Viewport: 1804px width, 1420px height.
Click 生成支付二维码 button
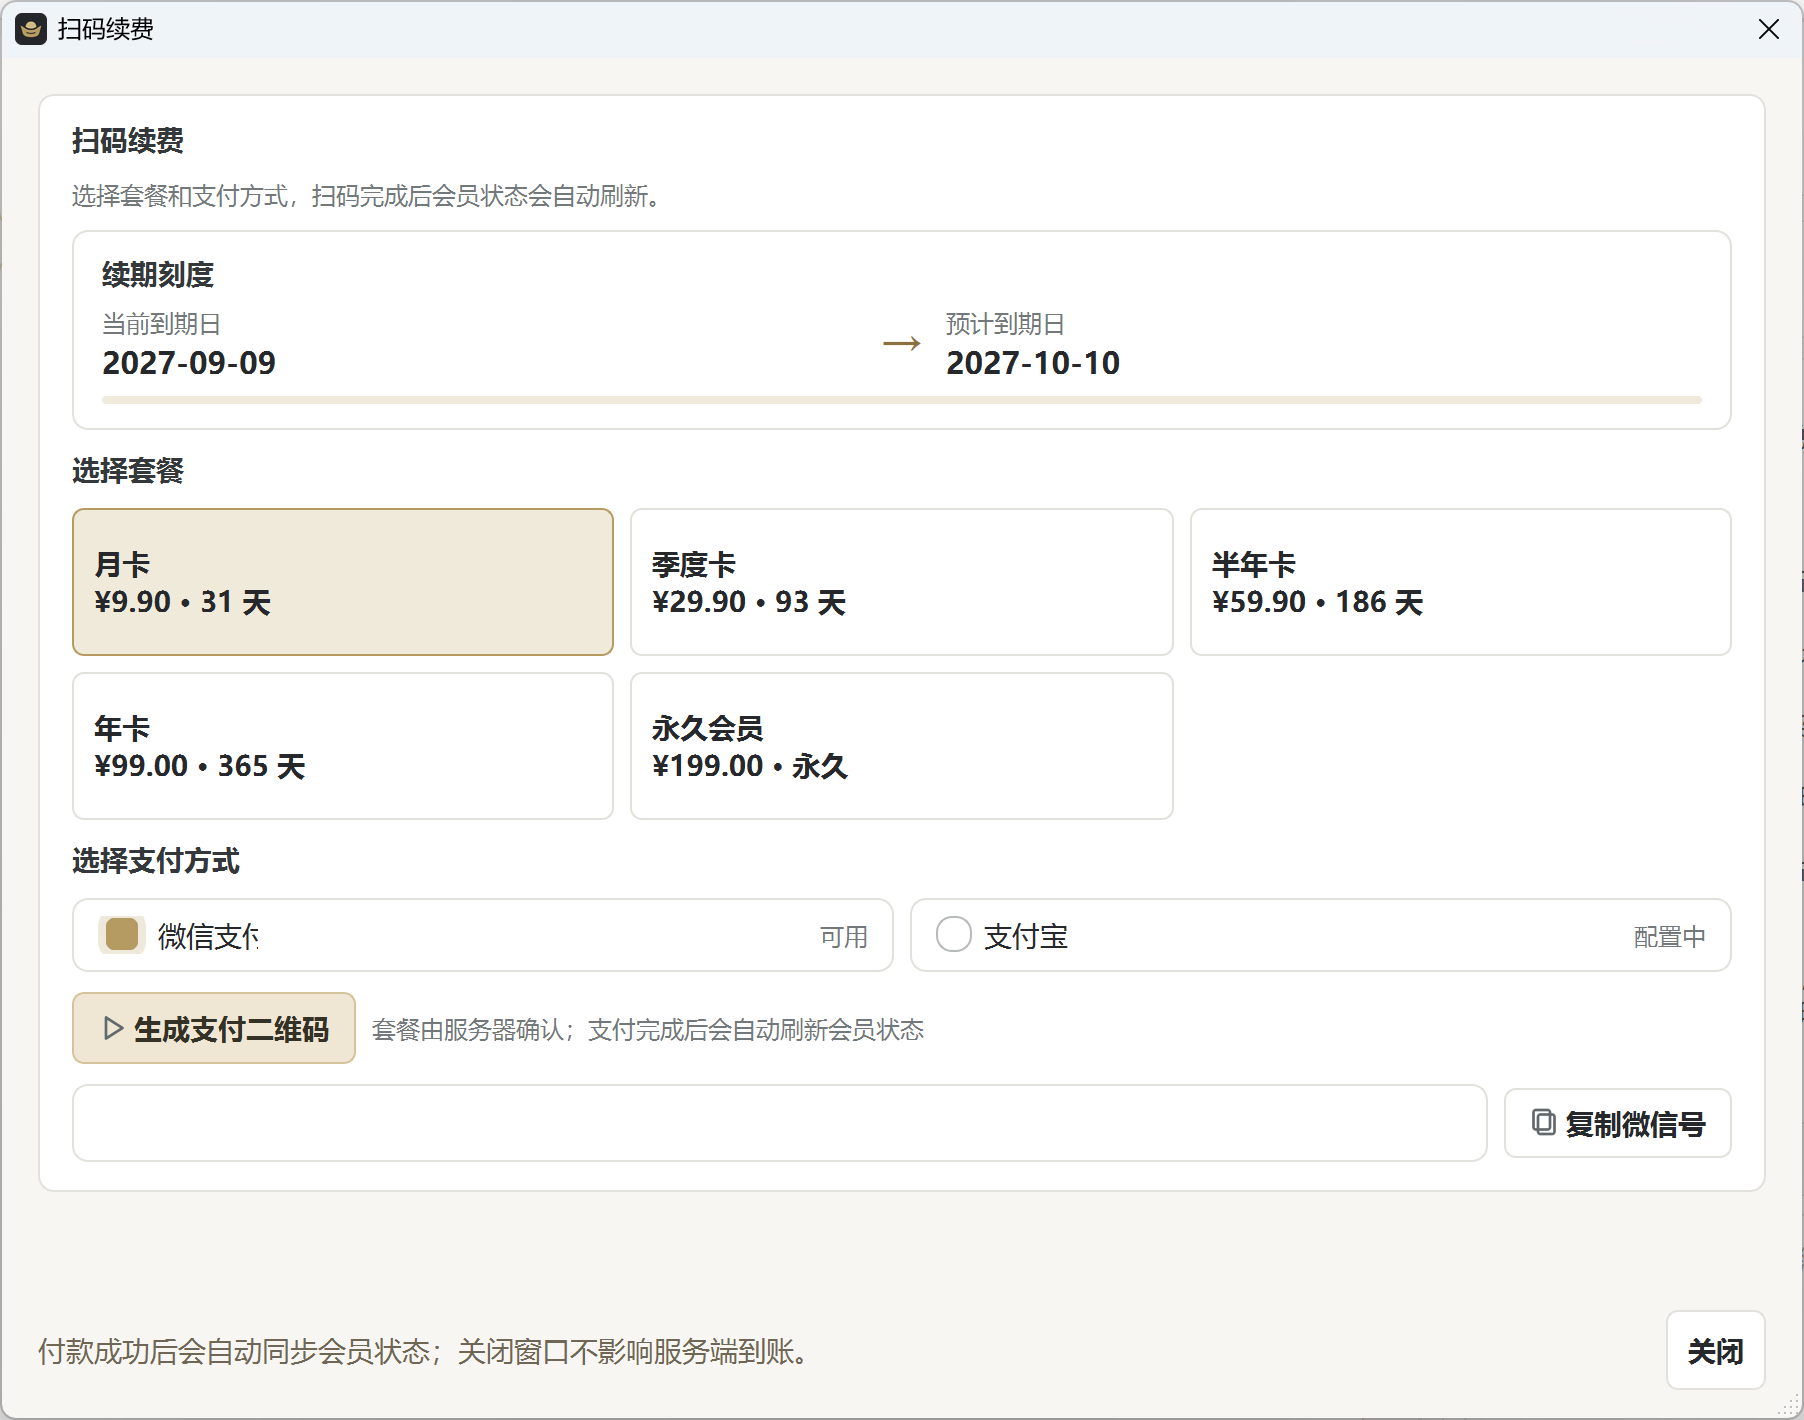point(214,1028)
